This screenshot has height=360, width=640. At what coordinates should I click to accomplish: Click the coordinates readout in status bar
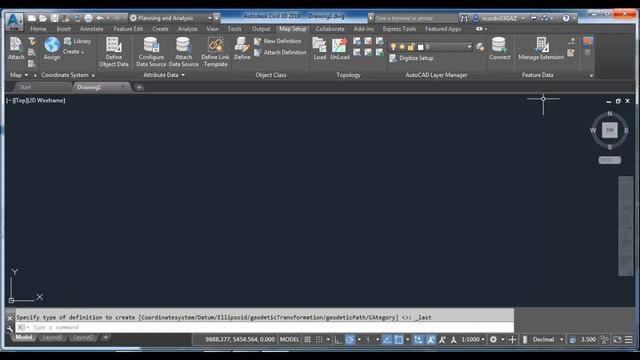240,340
